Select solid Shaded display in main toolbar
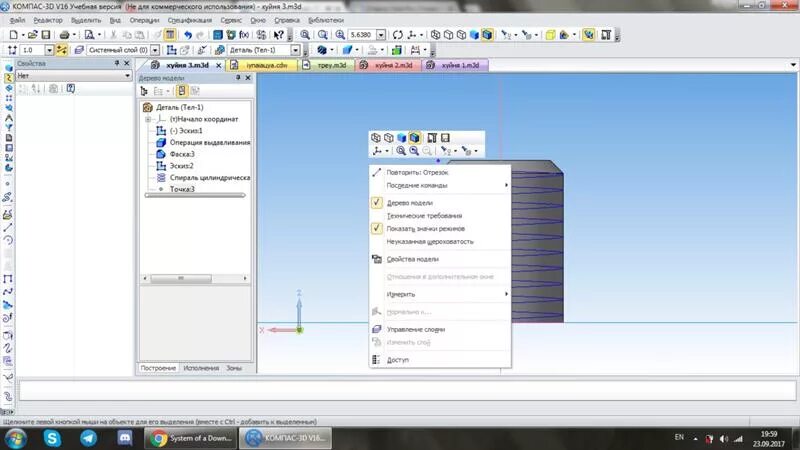The height and width of the screenshot is (450, 800). (474, 35)
